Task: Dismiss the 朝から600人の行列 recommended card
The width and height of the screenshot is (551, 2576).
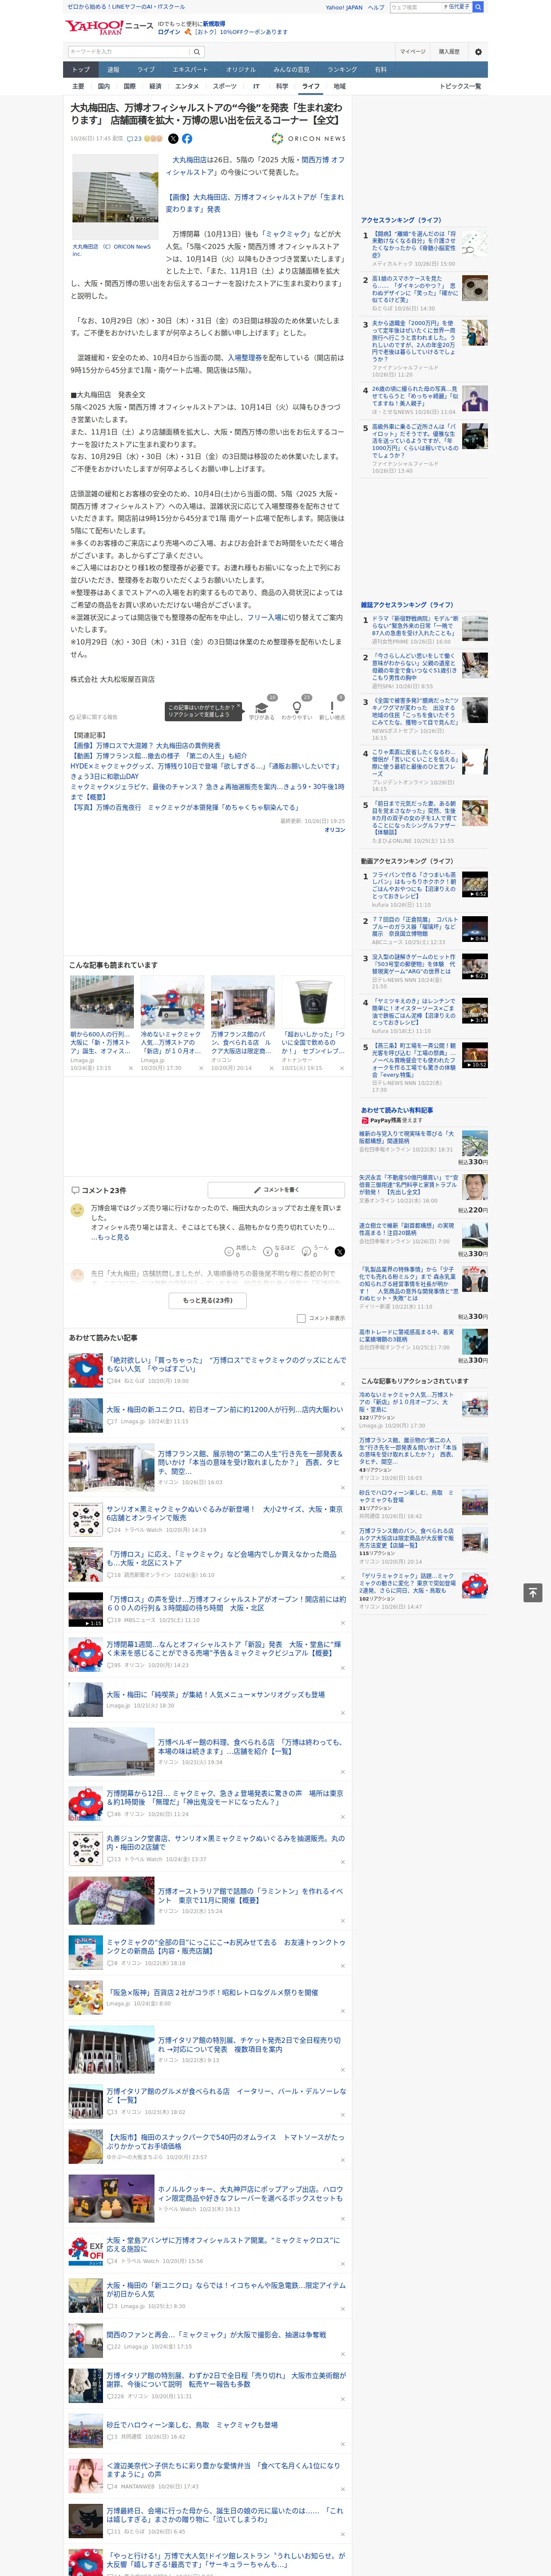Action: pos(130,1068)
